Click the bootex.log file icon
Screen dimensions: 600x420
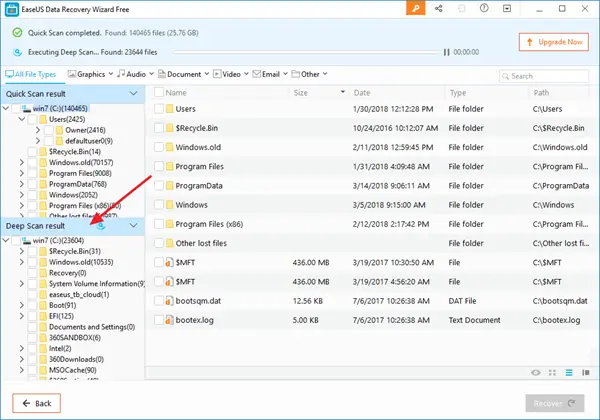tap(170, 320)
